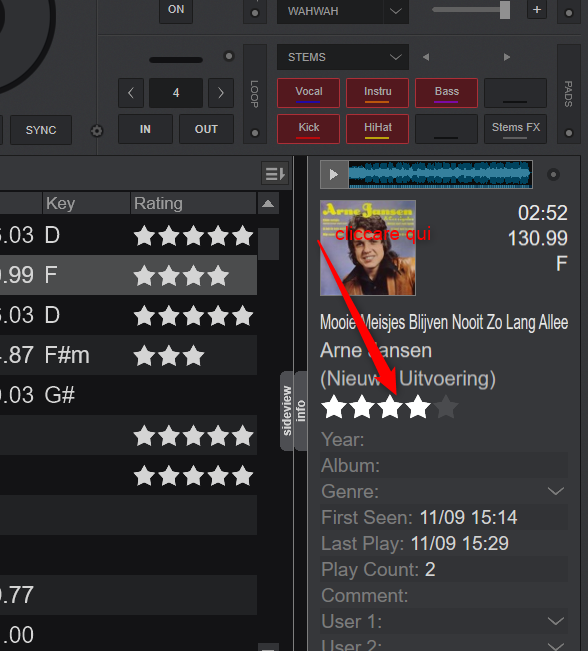Click the PADS panel label
The image size is (588, 651).
pos(568,94)
